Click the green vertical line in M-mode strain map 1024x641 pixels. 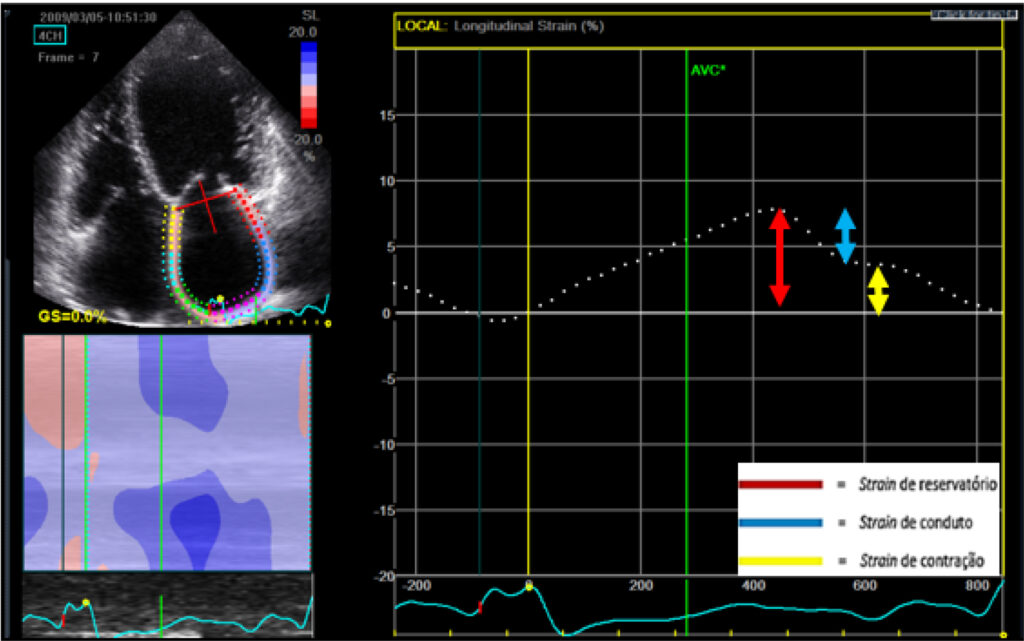[x=161, y=450]
